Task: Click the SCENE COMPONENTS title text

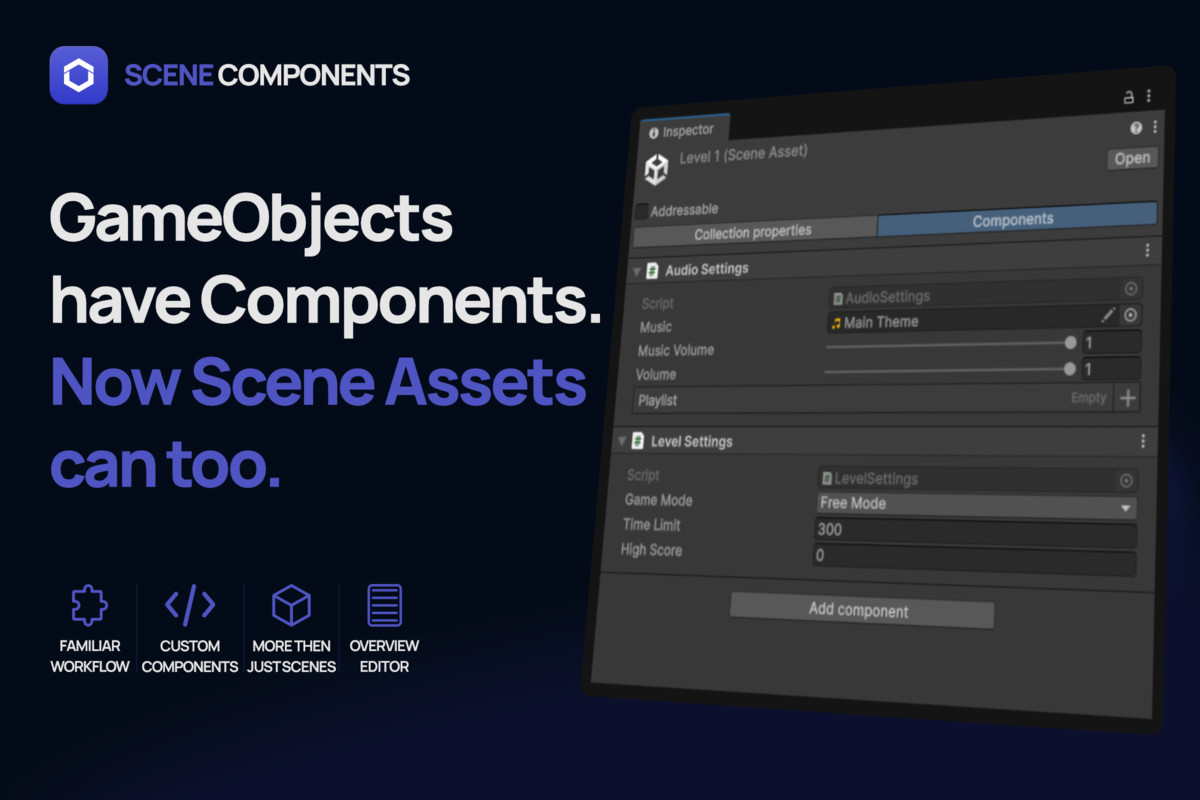Action: coord(267,75)
